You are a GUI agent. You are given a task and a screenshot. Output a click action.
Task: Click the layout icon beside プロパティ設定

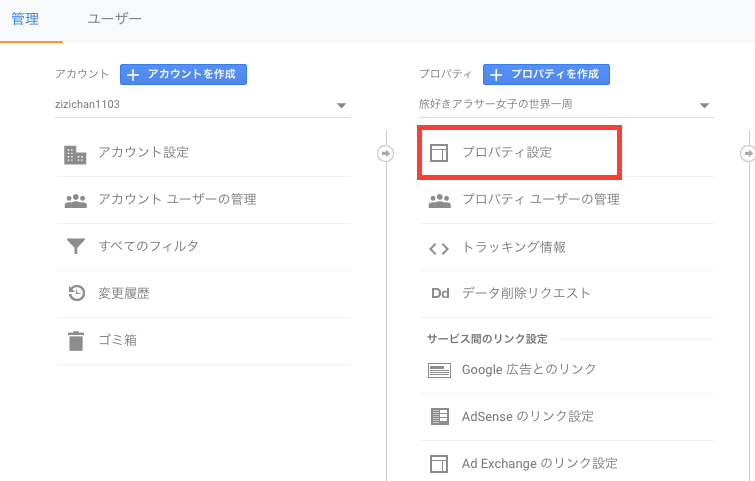(439, 153)
